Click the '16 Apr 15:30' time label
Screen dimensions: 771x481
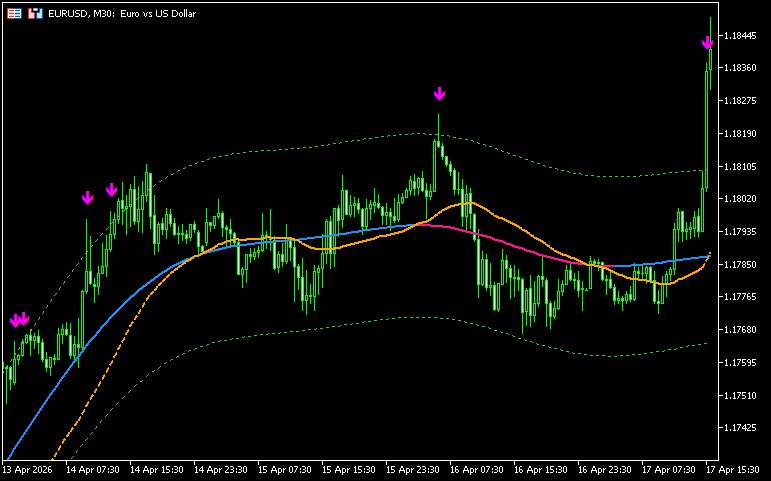click(x=540, y=470)
